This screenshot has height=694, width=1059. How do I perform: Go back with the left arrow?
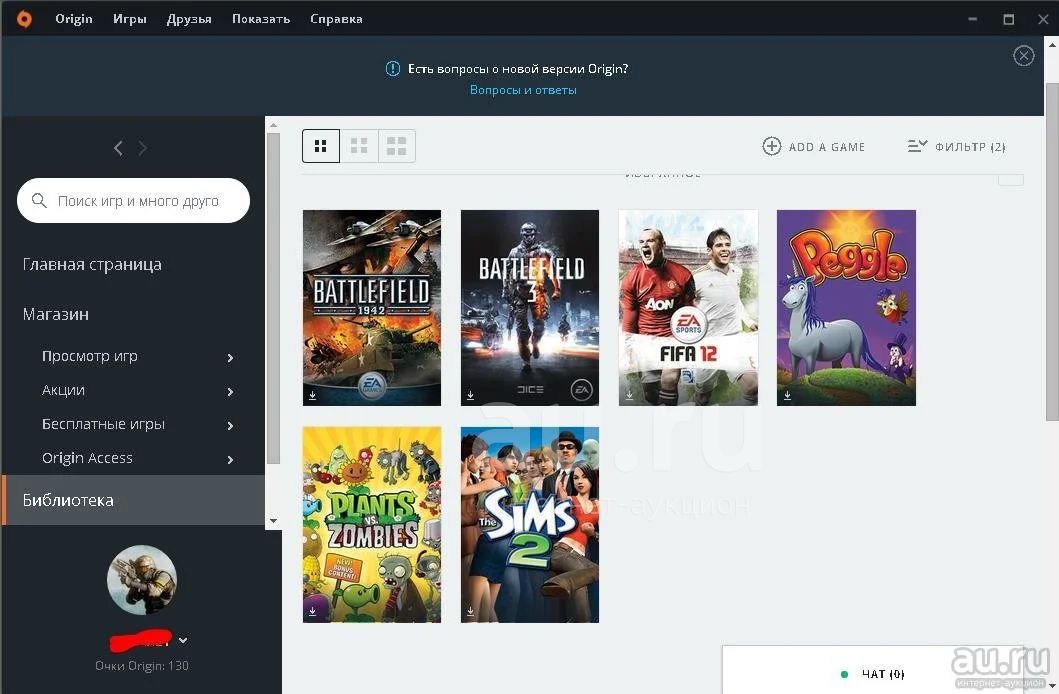[118, 148]
